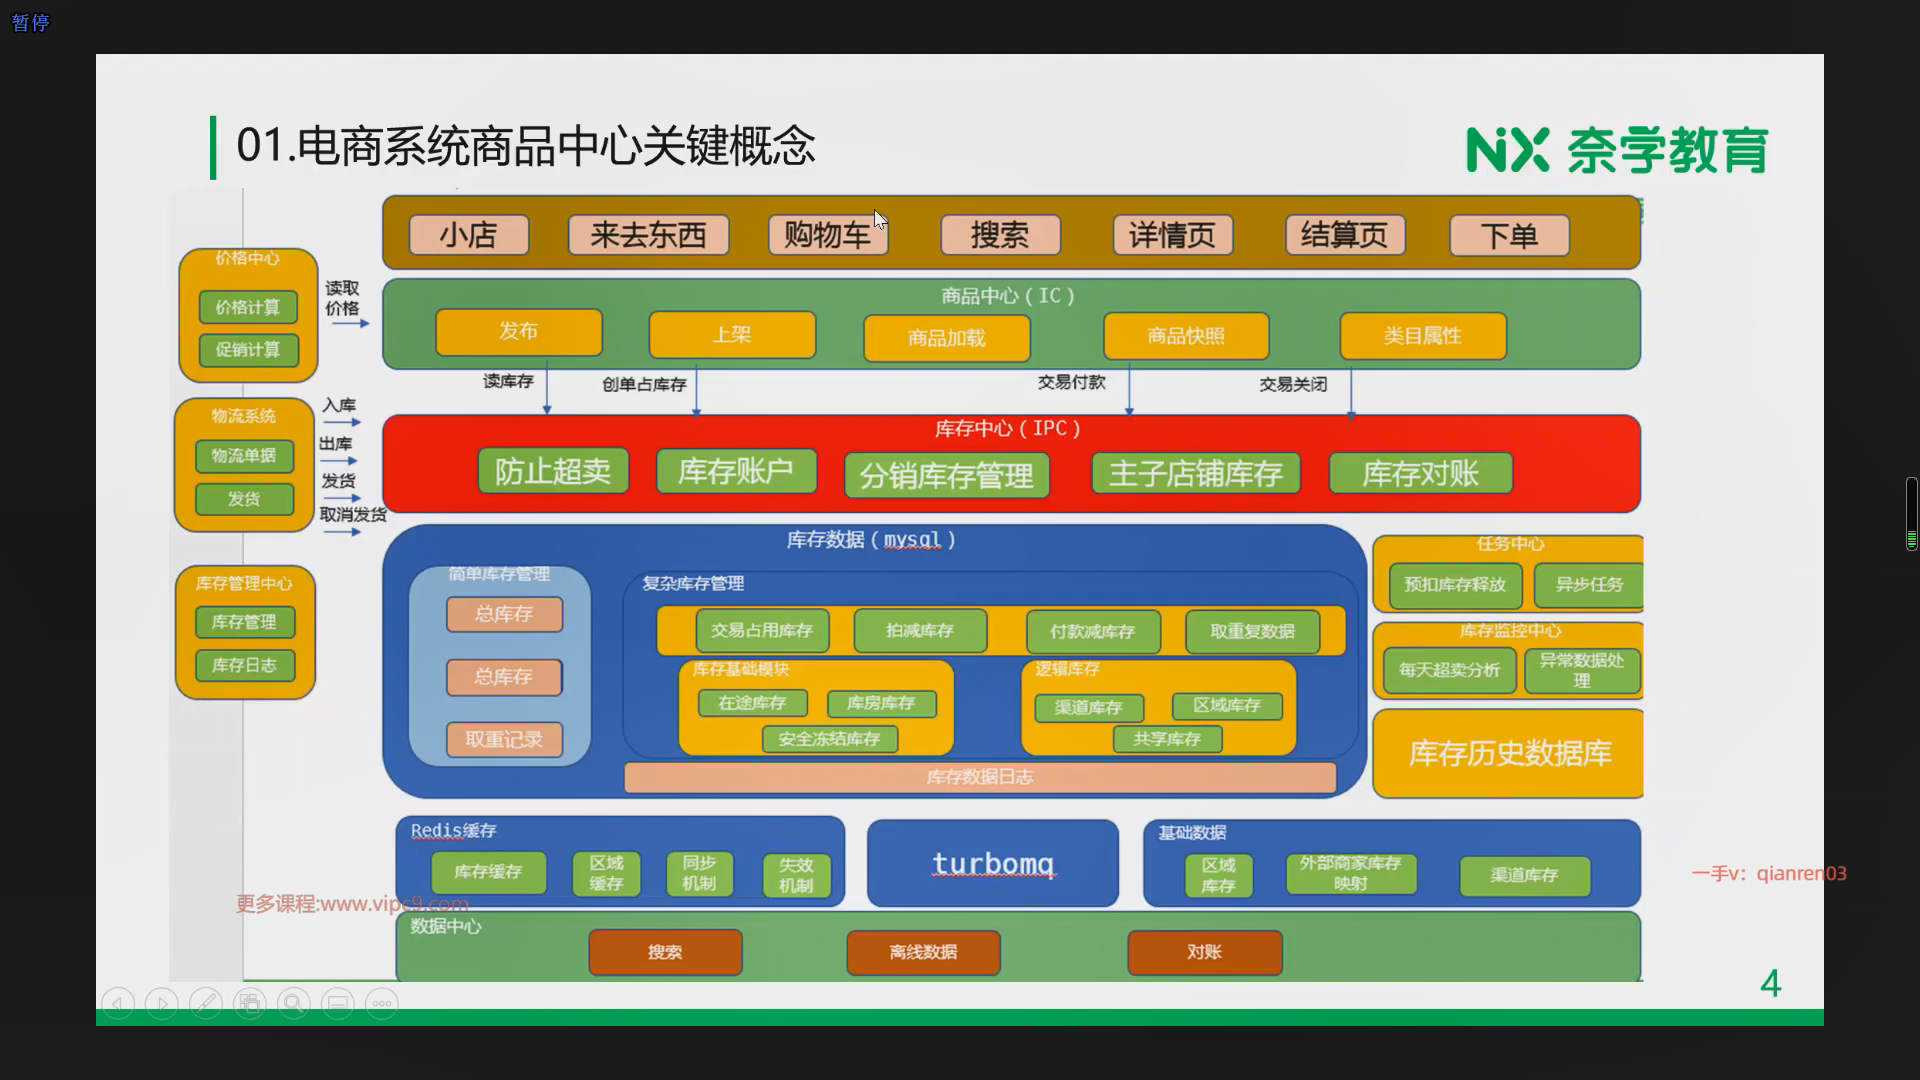
Task: Select the 搜索 box in top row
Action: click(x=999, y=235)
